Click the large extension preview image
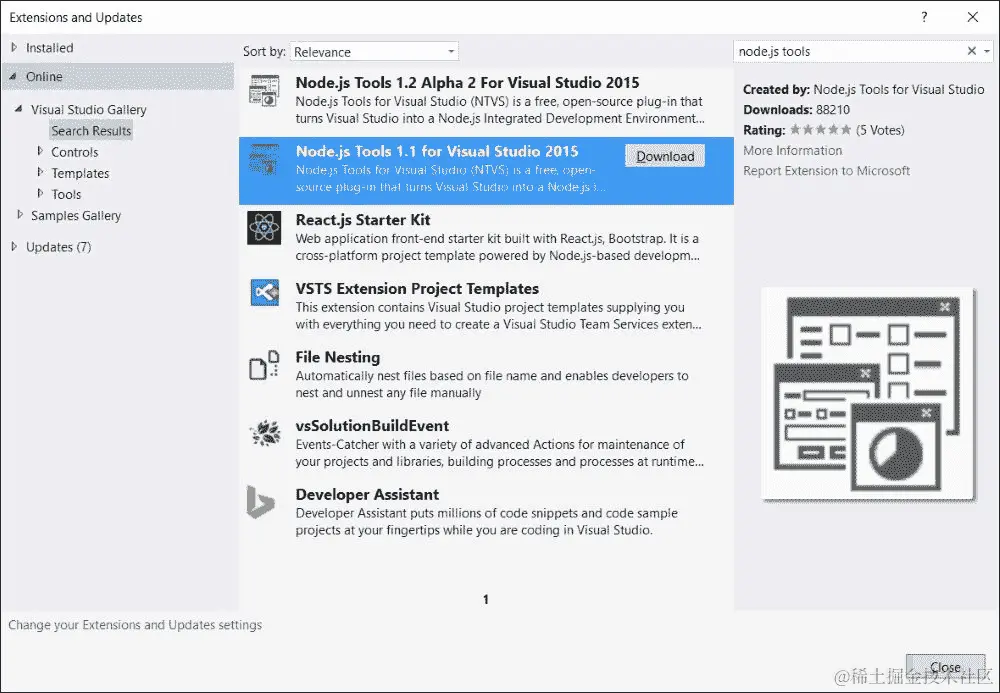1000x693 pixels. pyautogui.click(x=868, y=395)
